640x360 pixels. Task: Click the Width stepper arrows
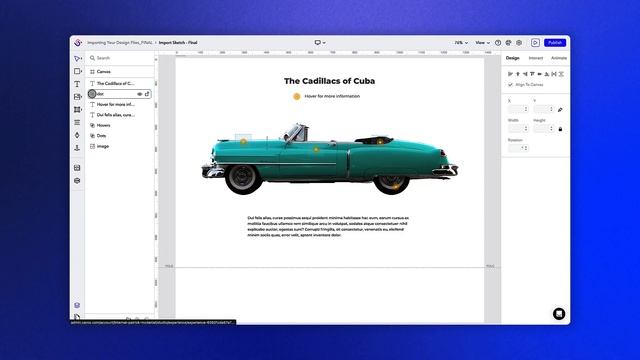(x=526, y=129)
